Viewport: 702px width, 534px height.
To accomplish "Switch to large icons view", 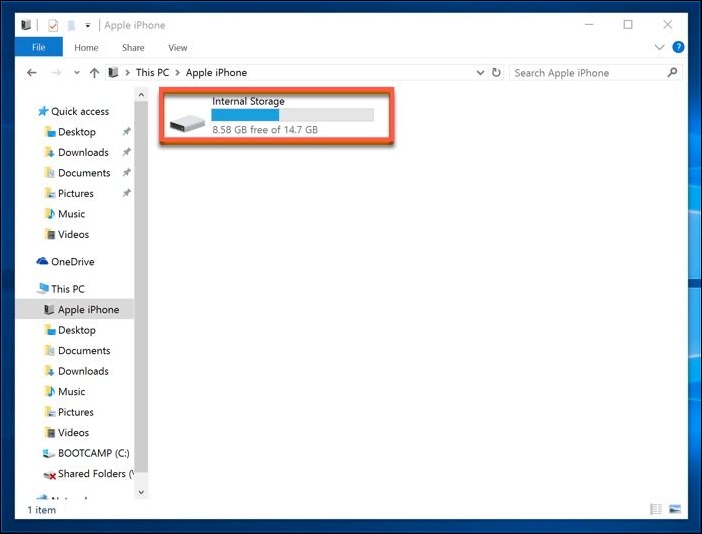I will pos(675,509).
